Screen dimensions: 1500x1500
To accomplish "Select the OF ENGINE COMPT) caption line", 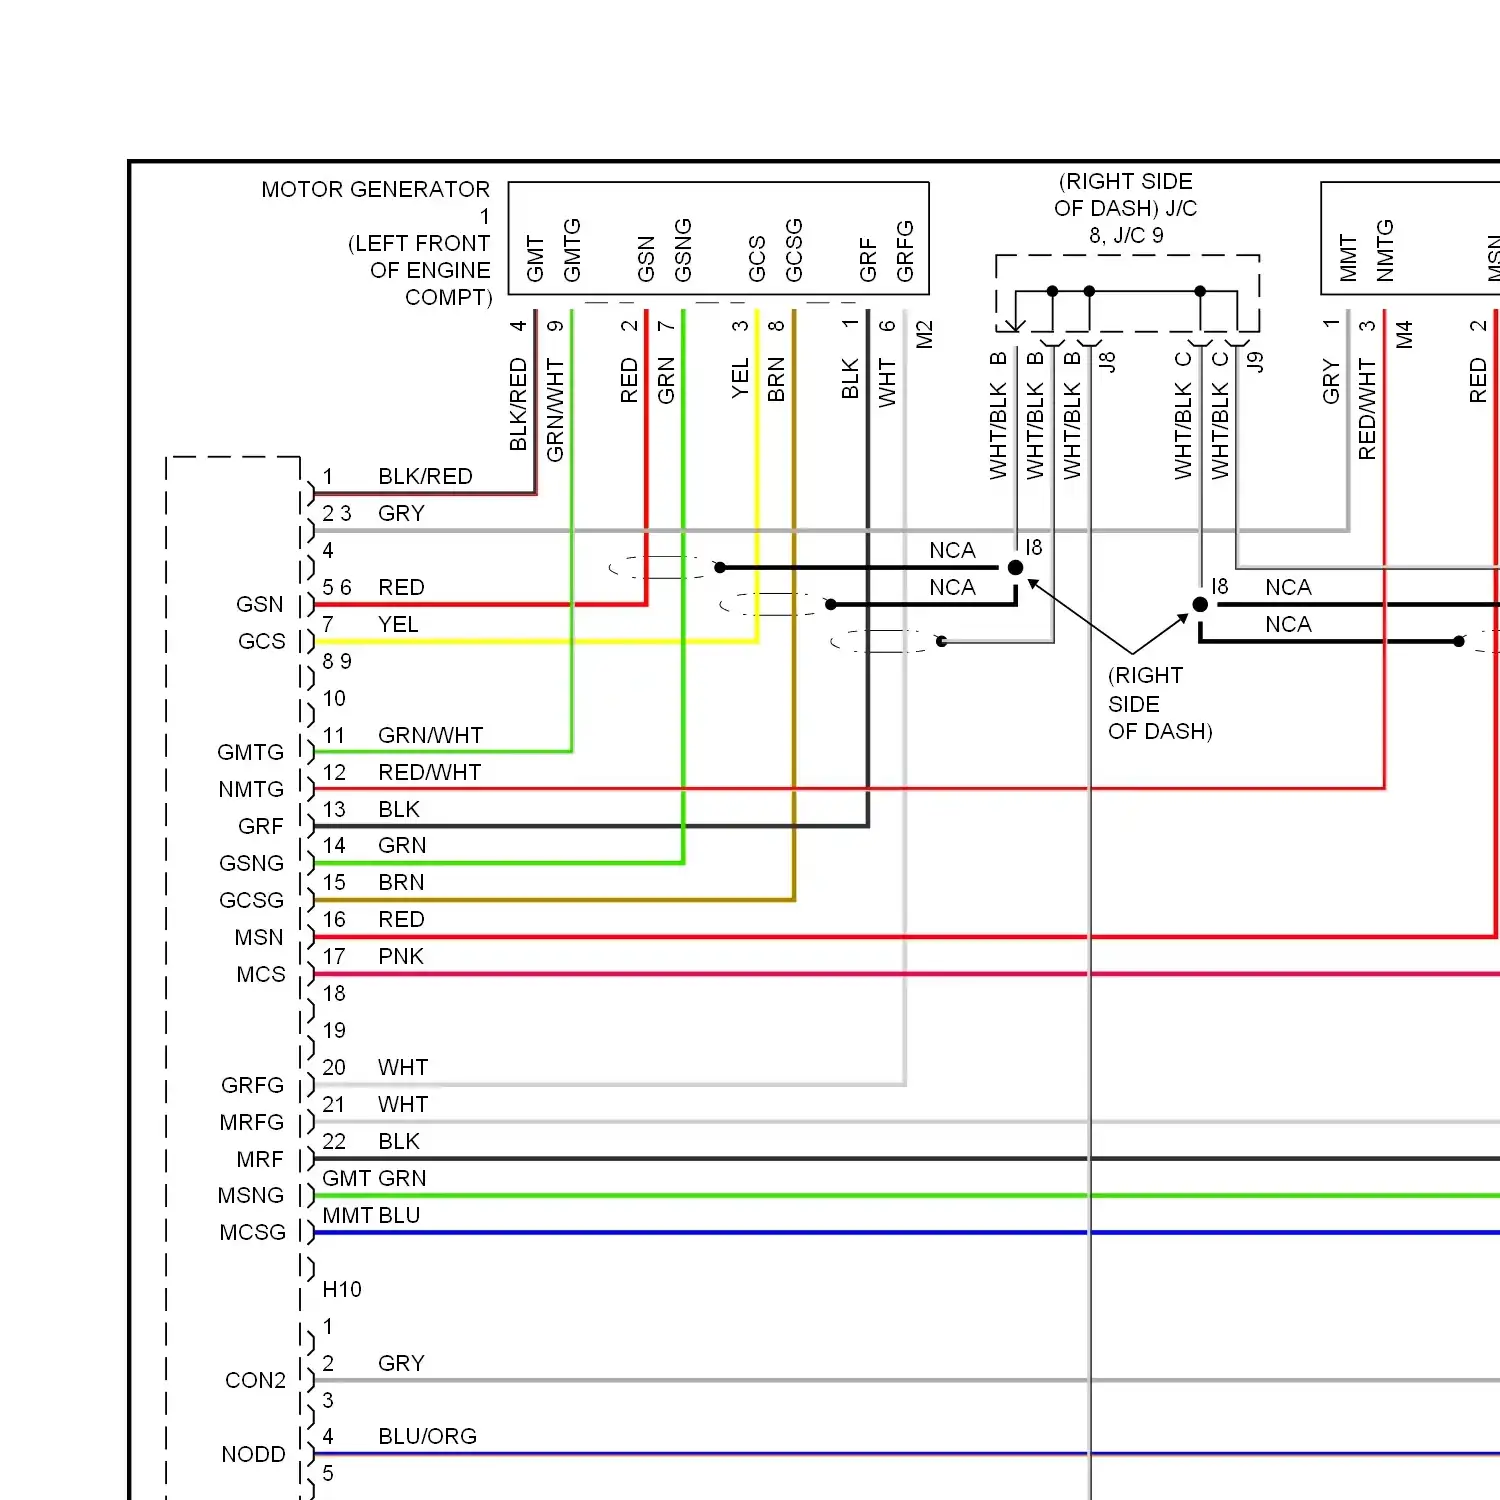I will pos(430,284).
